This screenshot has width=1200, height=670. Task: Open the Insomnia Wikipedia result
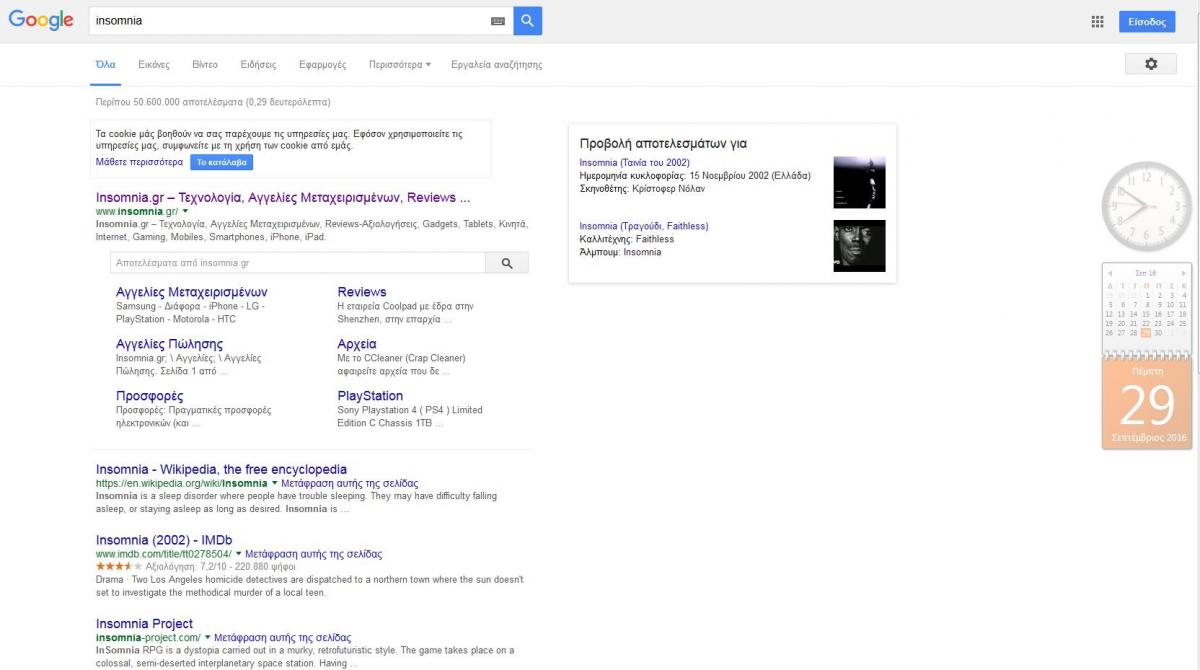221,469
